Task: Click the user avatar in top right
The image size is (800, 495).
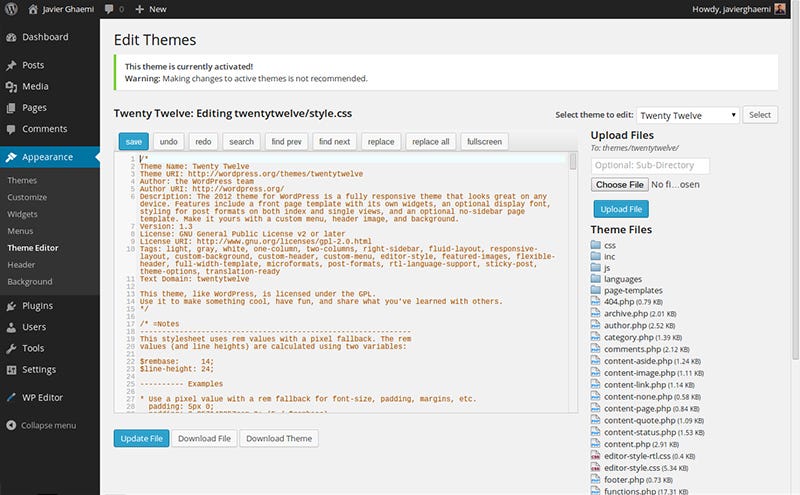Action: 780,9
